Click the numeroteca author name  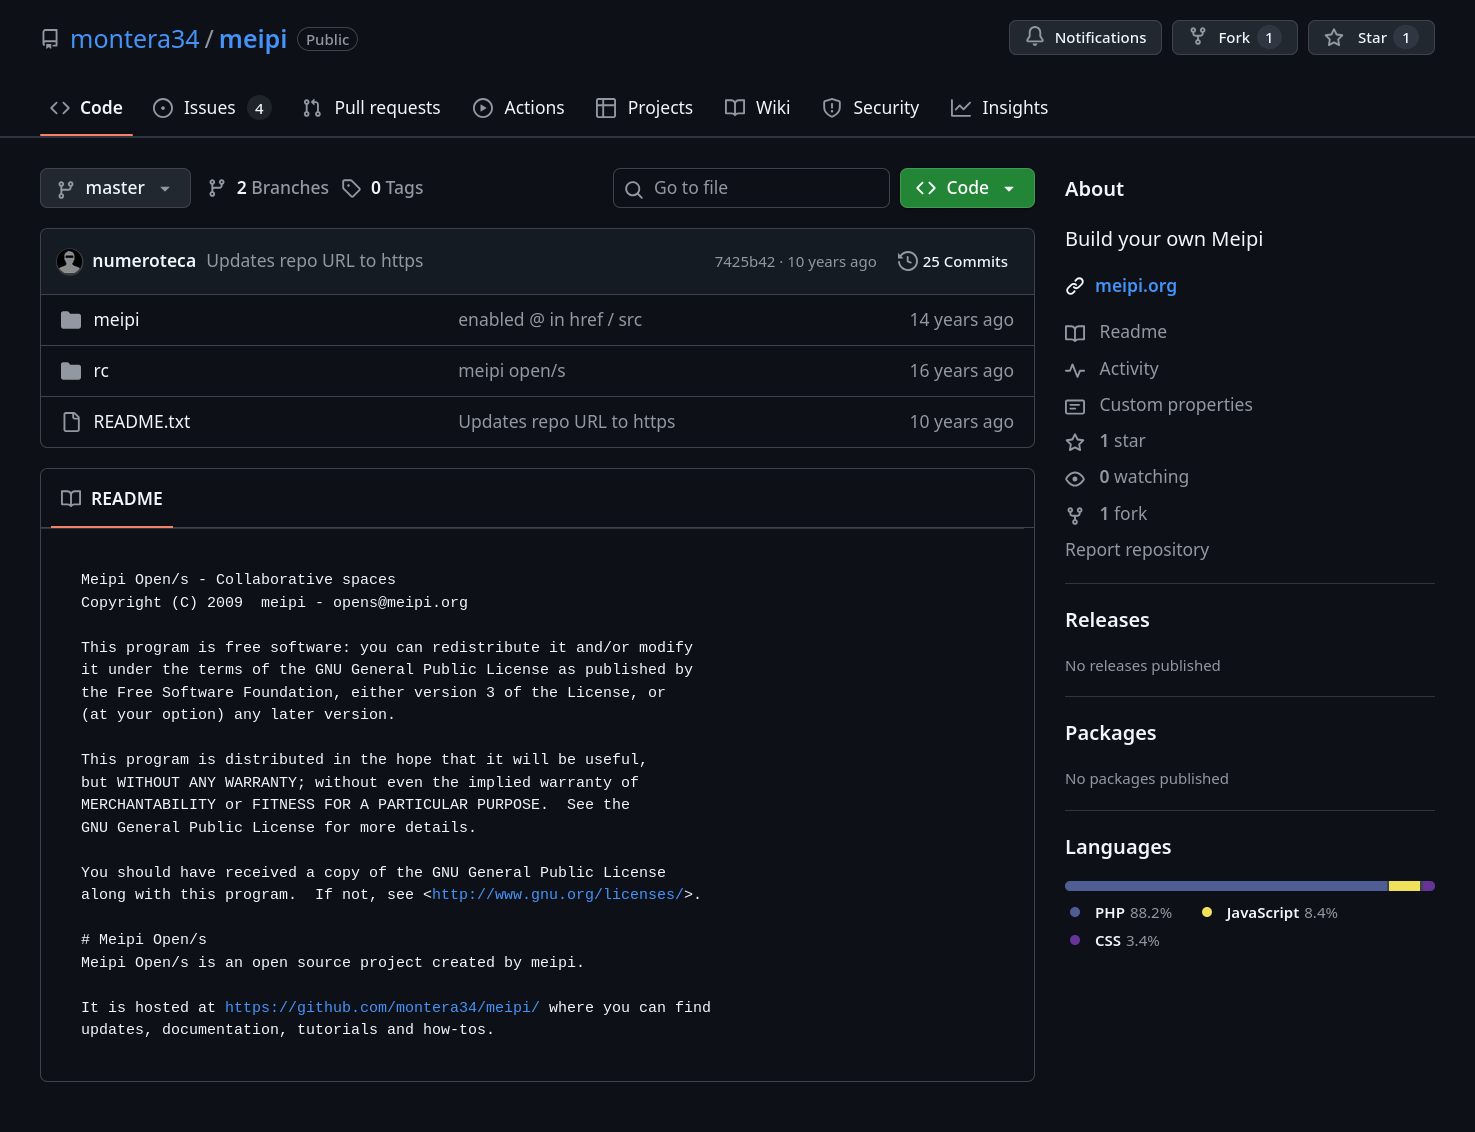click(144, 261)
